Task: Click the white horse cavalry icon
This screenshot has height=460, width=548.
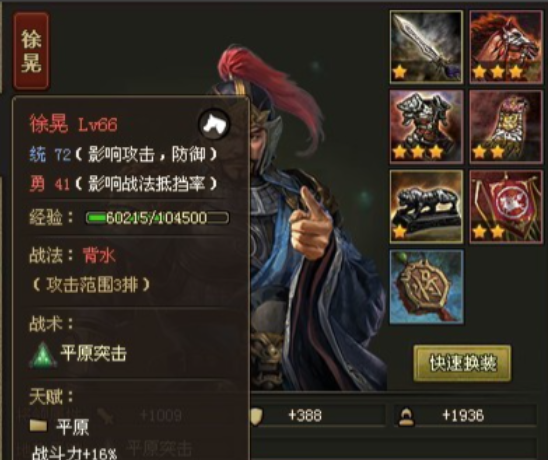Action: coord(214,124)
